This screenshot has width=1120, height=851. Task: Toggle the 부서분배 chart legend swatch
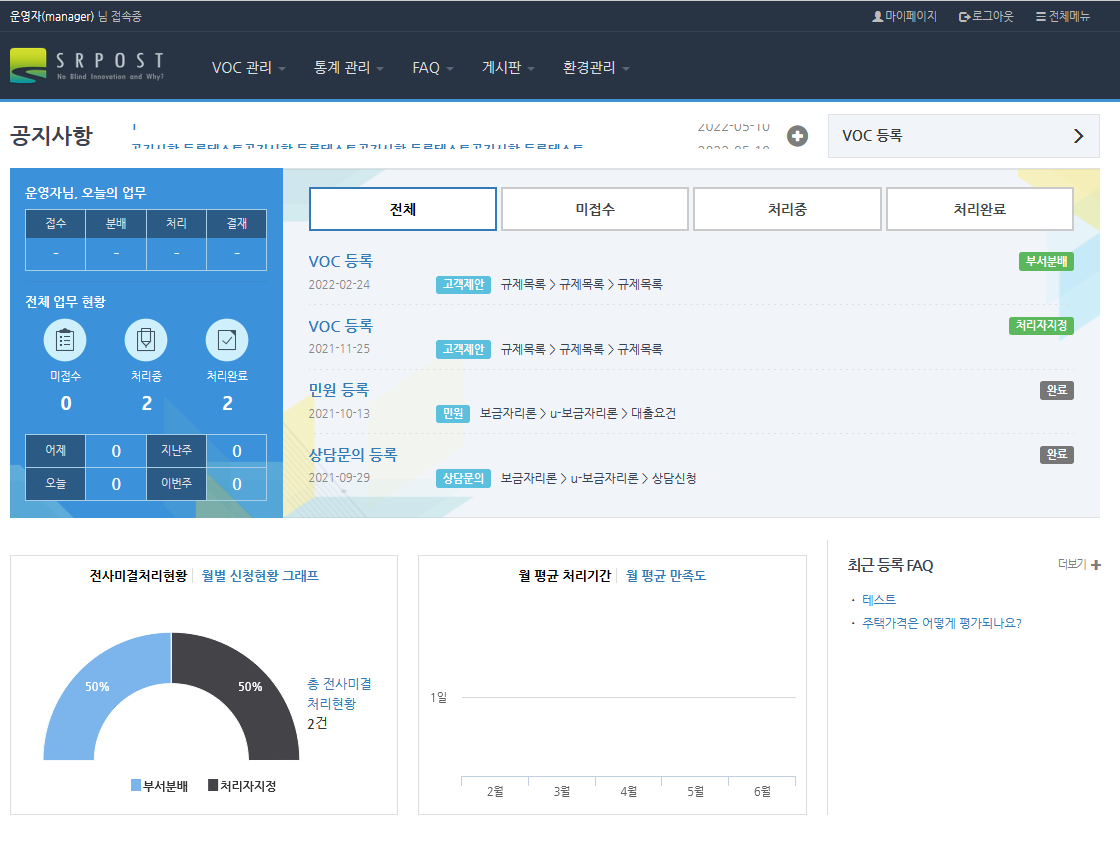(x=136, y=786)
